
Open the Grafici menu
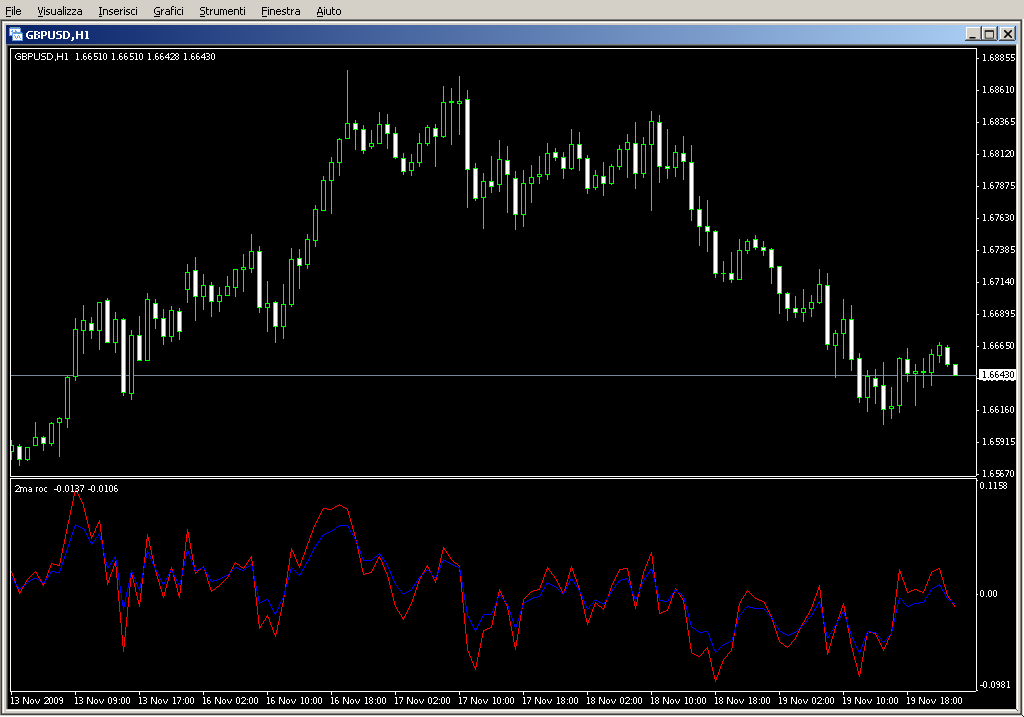[x=168, y=11]
